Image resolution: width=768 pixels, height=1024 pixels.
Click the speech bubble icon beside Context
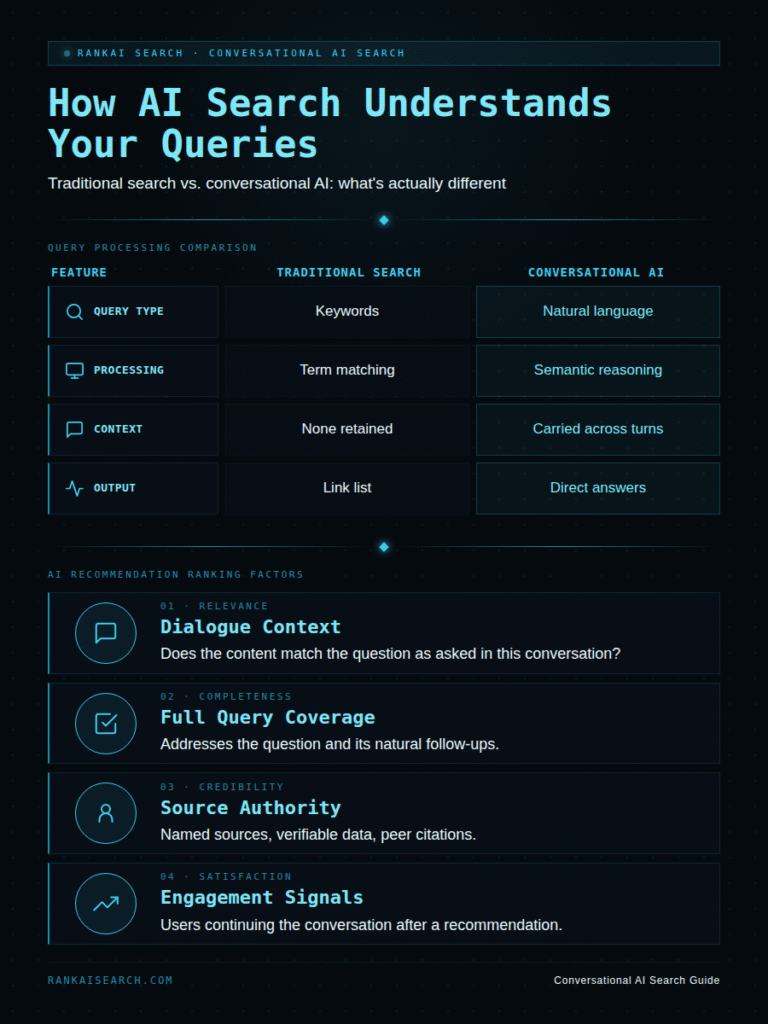pyautogui.click(x=74, y=429)
